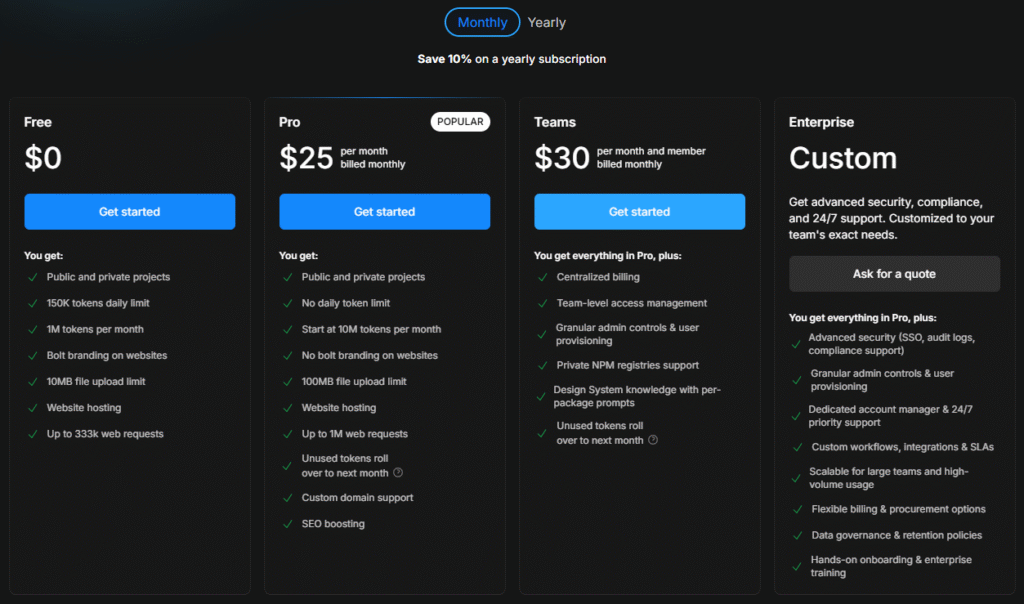Open help icon beside Pro unused tokens roll
The width and height of the screenshot is (1024, 604).
(x=398, y=473)
